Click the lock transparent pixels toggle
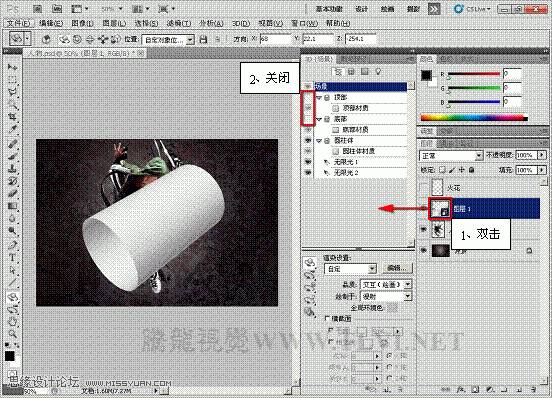 click(443, 170)
